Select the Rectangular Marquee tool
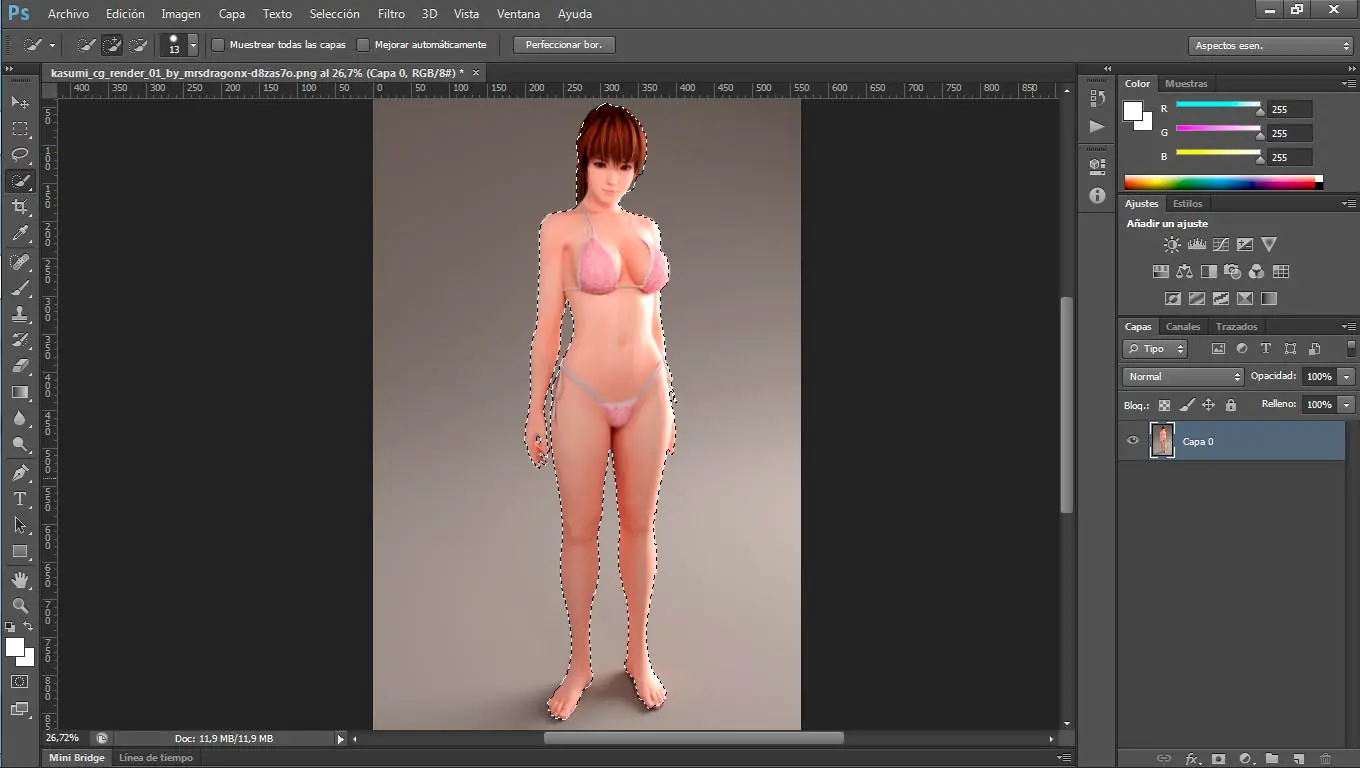Viewport: 1360px width, 768px height. click(x=20, y=129)
